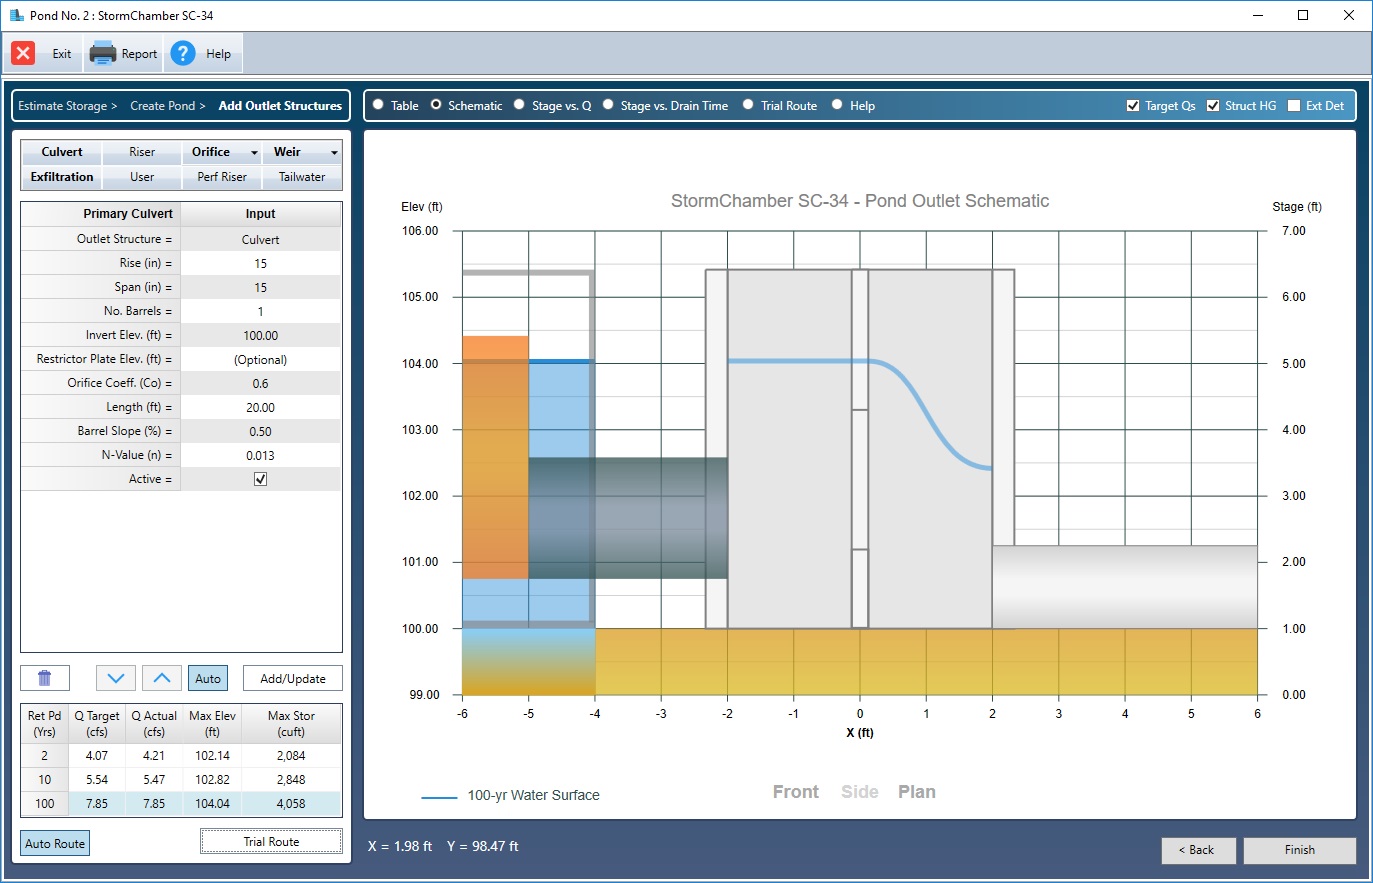Open the Riser structure tab

142,152
